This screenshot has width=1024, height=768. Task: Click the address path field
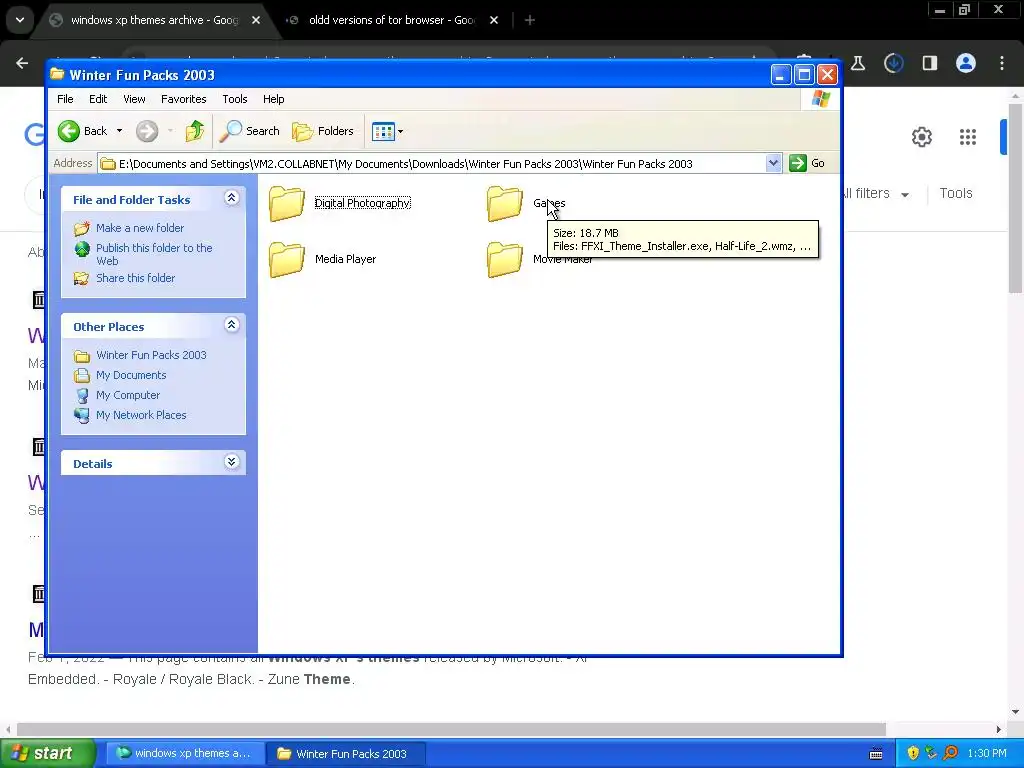coord(432,163)
